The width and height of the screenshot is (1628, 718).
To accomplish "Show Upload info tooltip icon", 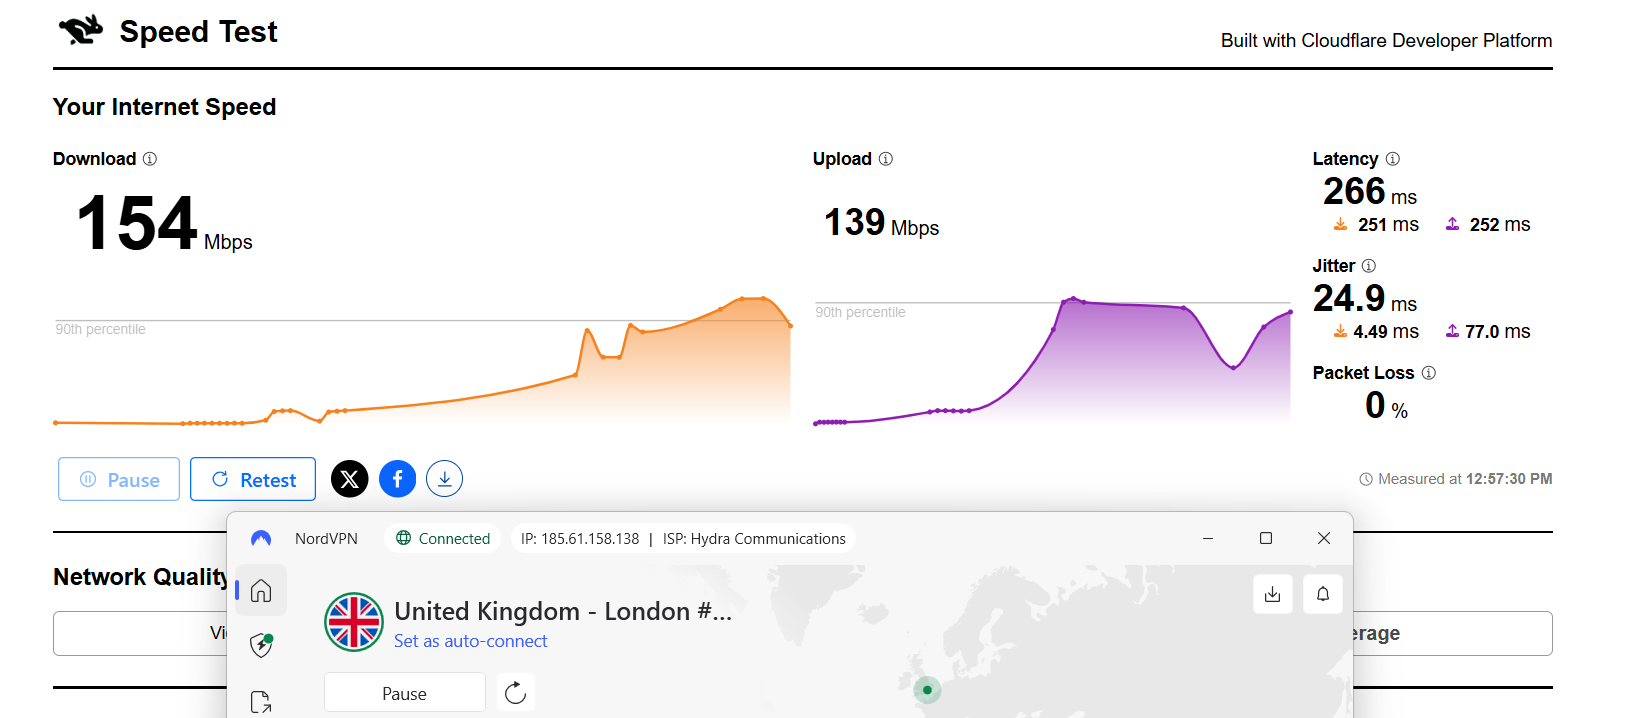I will pos(886,159).
